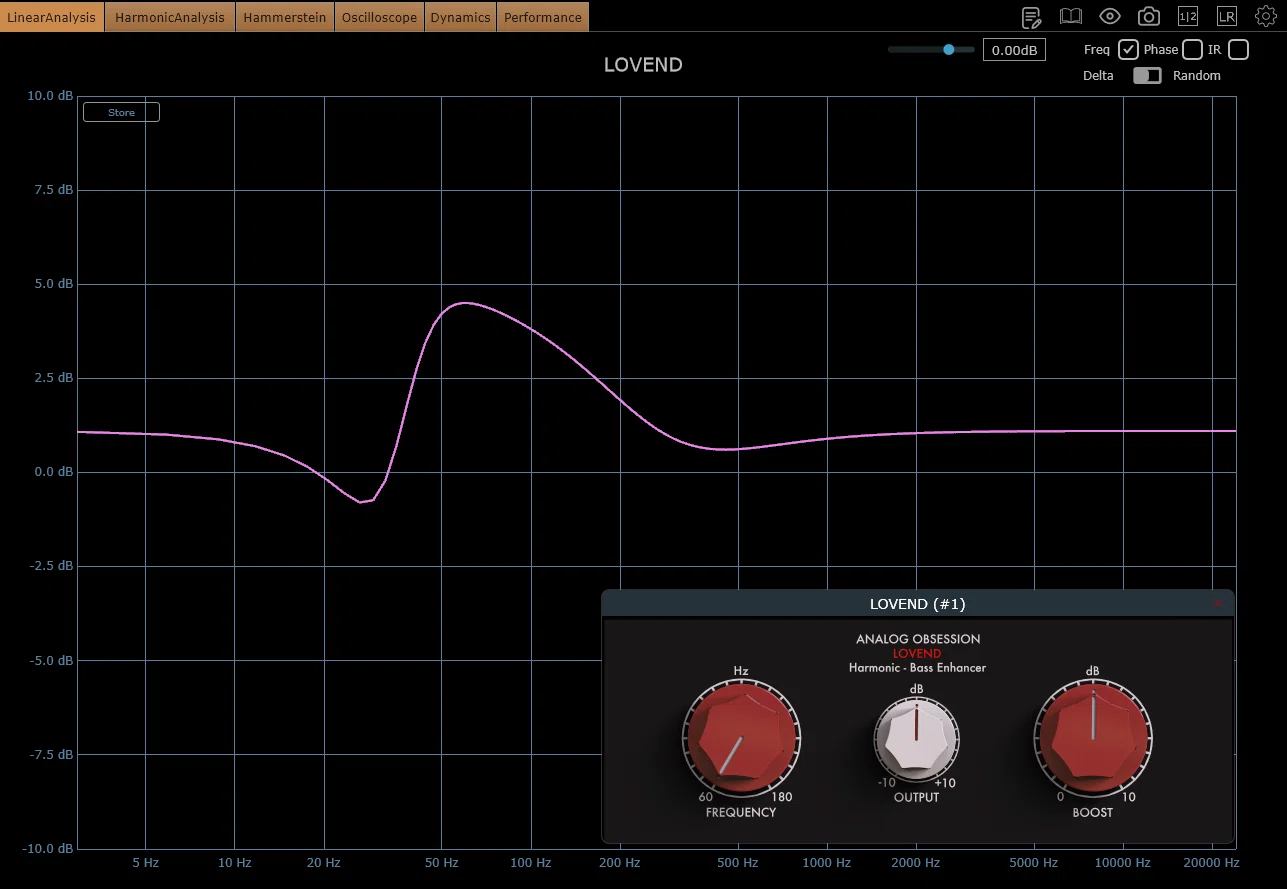Viewport: 1287px width, 889px height.
Task: Open settings gear icon
Action: pos(1265,16)
